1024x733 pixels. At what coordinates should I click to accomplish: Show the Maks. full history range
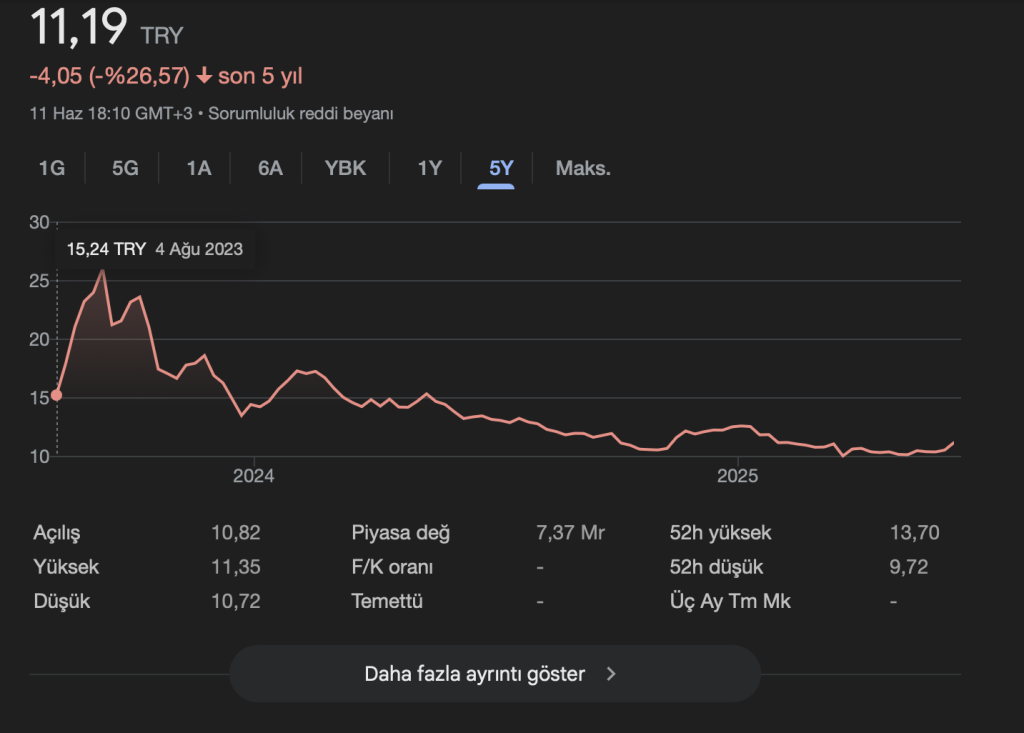tap(583, 168)
